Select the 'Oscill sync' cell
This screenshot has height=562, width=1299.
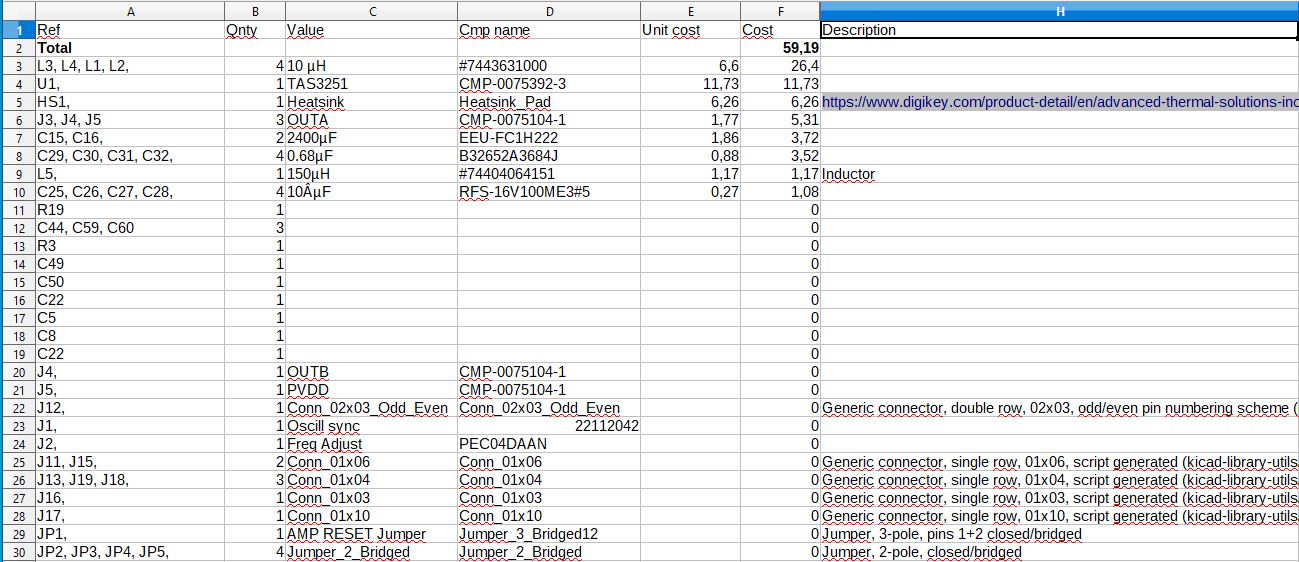[x=371, y=426]
